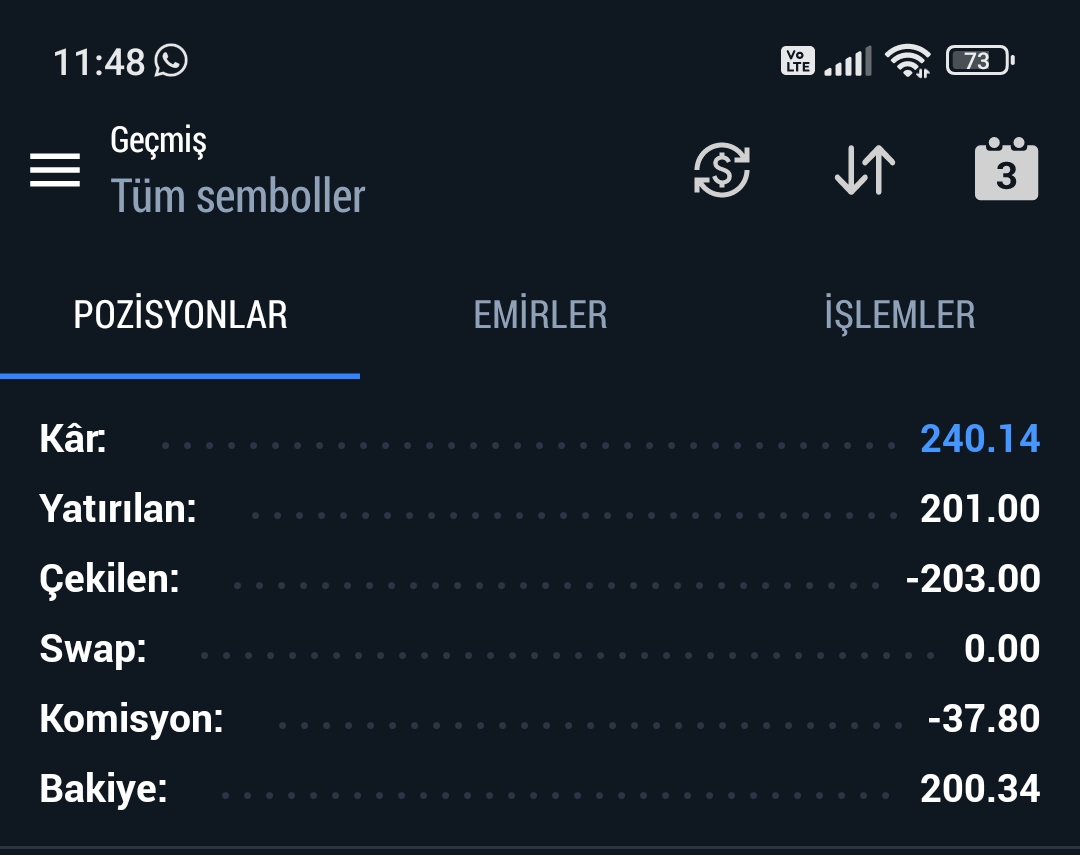The height and width of the screenshot is (855, 1080).
Task: Open the Tüm semboller symbol filter
Action: click(x=238, y=196)
